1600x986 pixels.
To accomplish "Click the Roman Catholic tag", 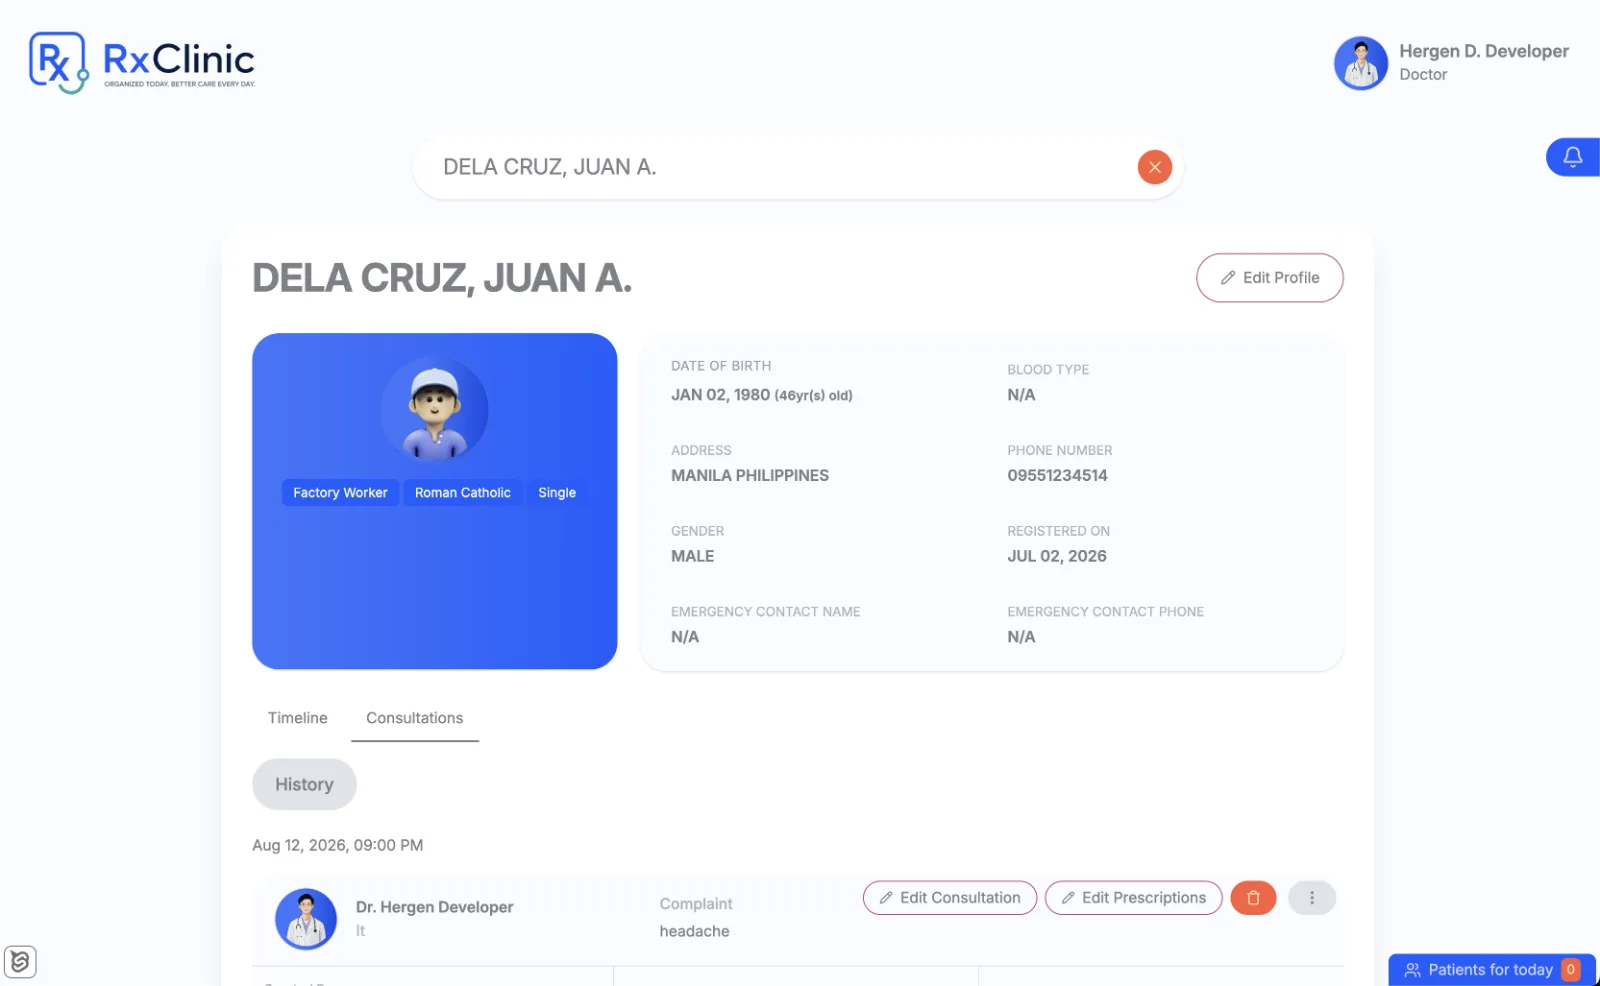I will point(463,493).
